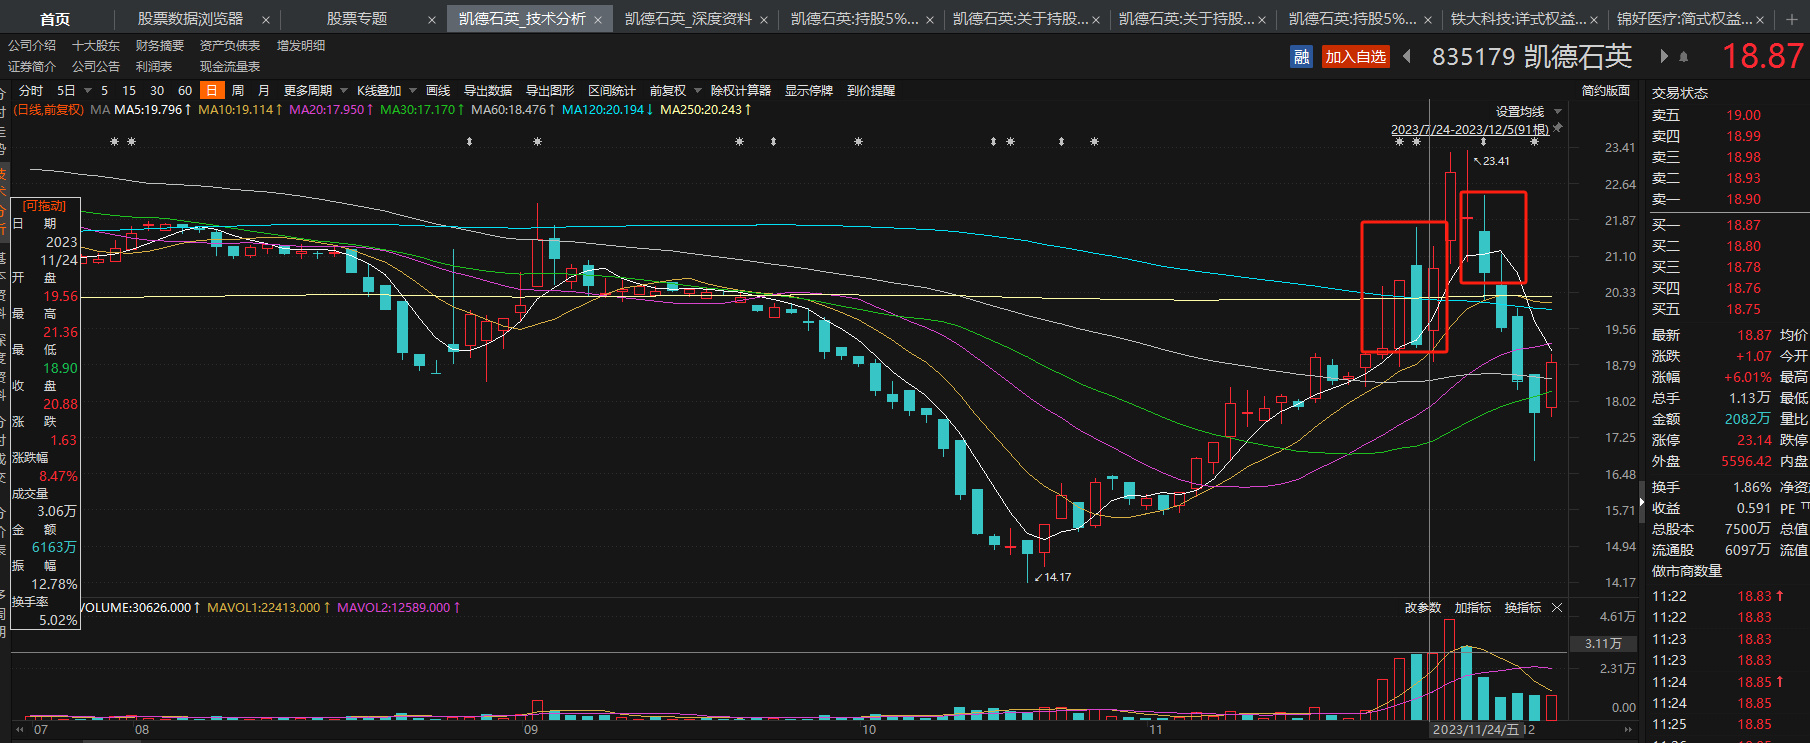Open the 前复权 adjustment dropdown
1810x743 pixels.
tap(675, 91)
